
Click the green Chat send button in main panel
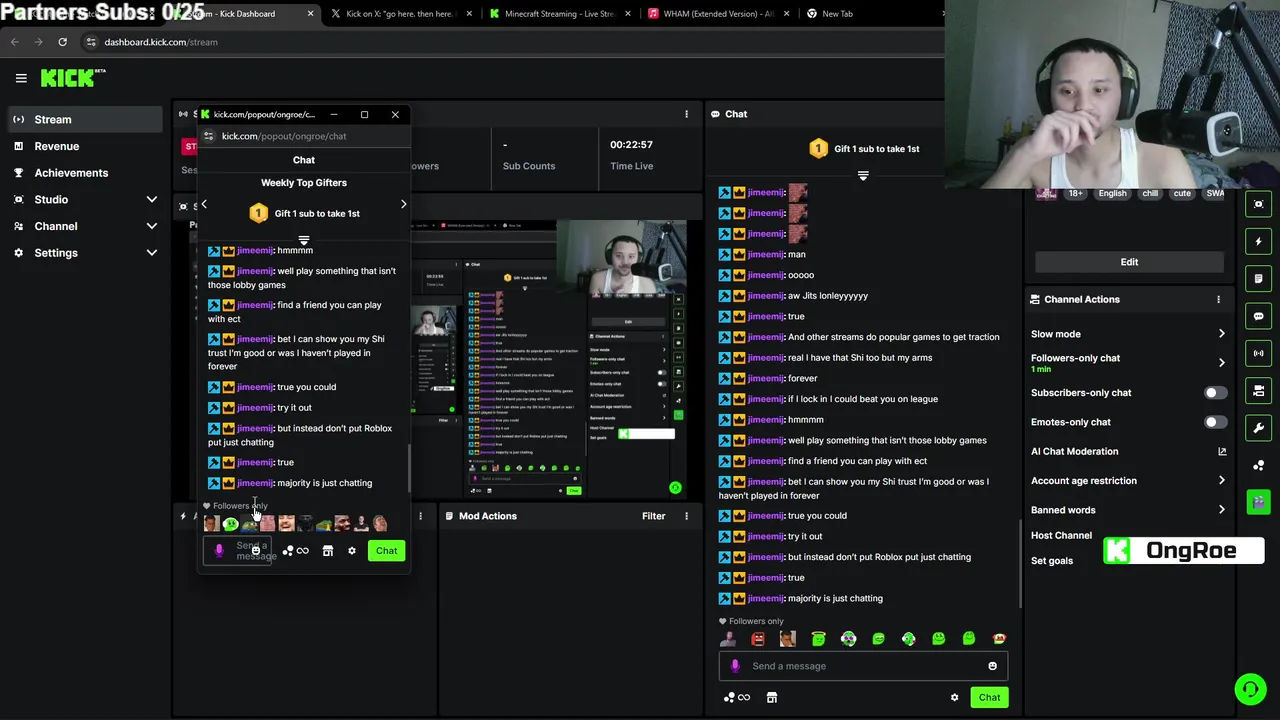tap(989, 697)
